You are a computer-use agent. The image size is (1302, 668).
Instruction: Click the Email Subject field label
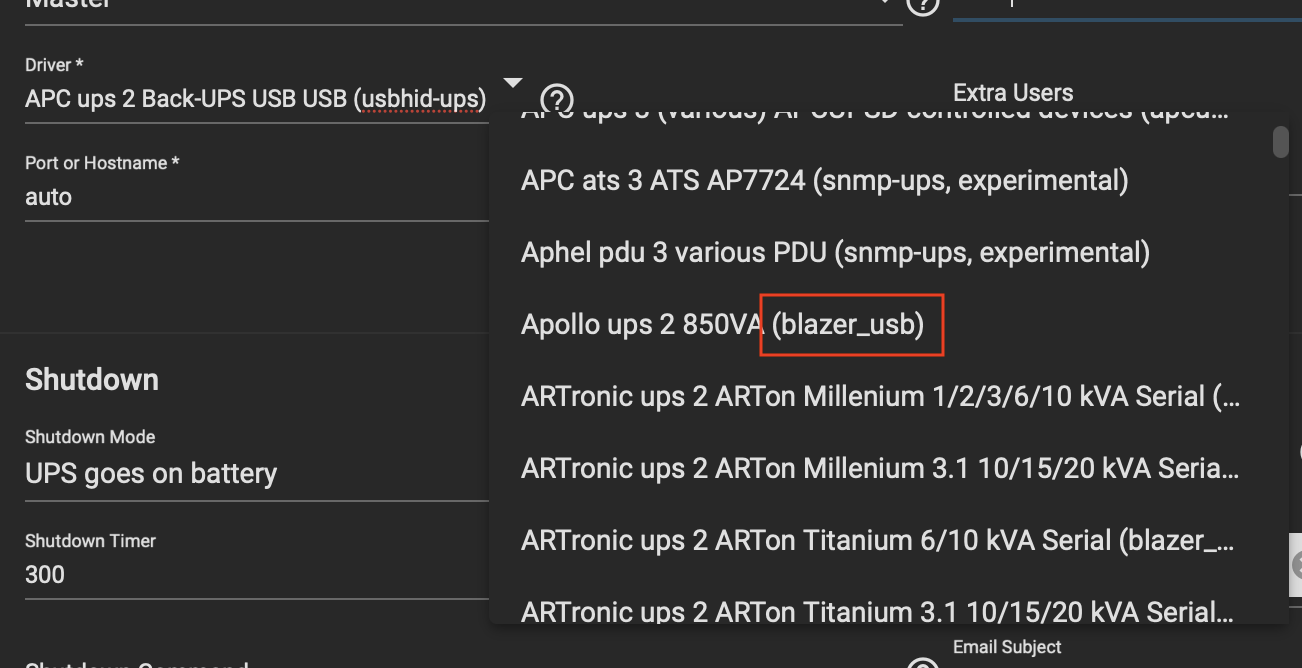coord(1007,647)
